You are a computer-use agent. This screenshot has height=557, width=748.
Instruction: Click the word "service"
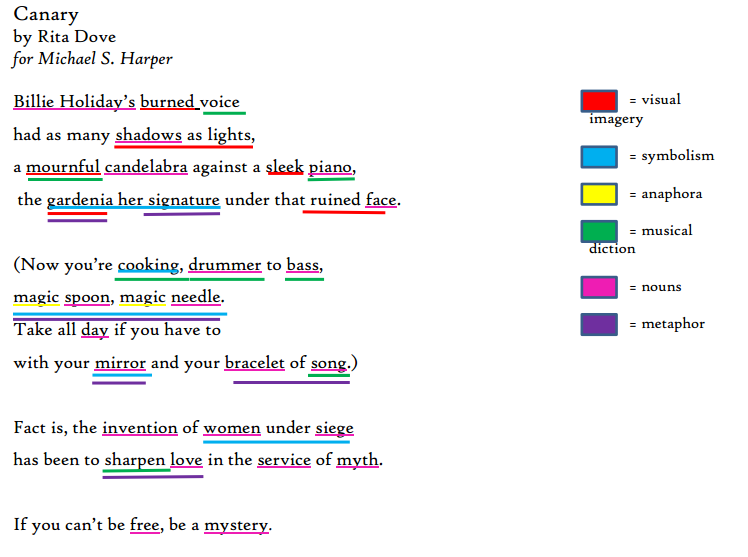[x=284, y=461]
